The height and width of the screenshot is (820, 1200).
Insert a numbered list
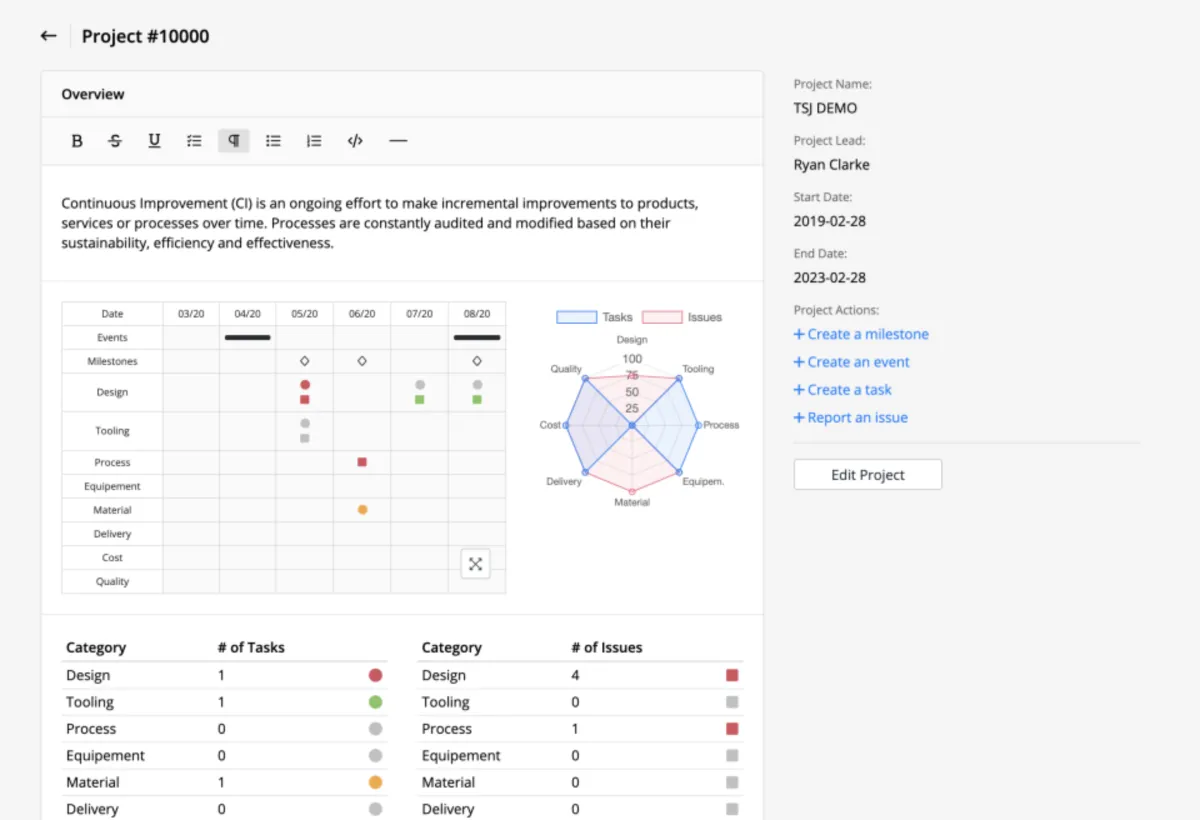point(314,141)
